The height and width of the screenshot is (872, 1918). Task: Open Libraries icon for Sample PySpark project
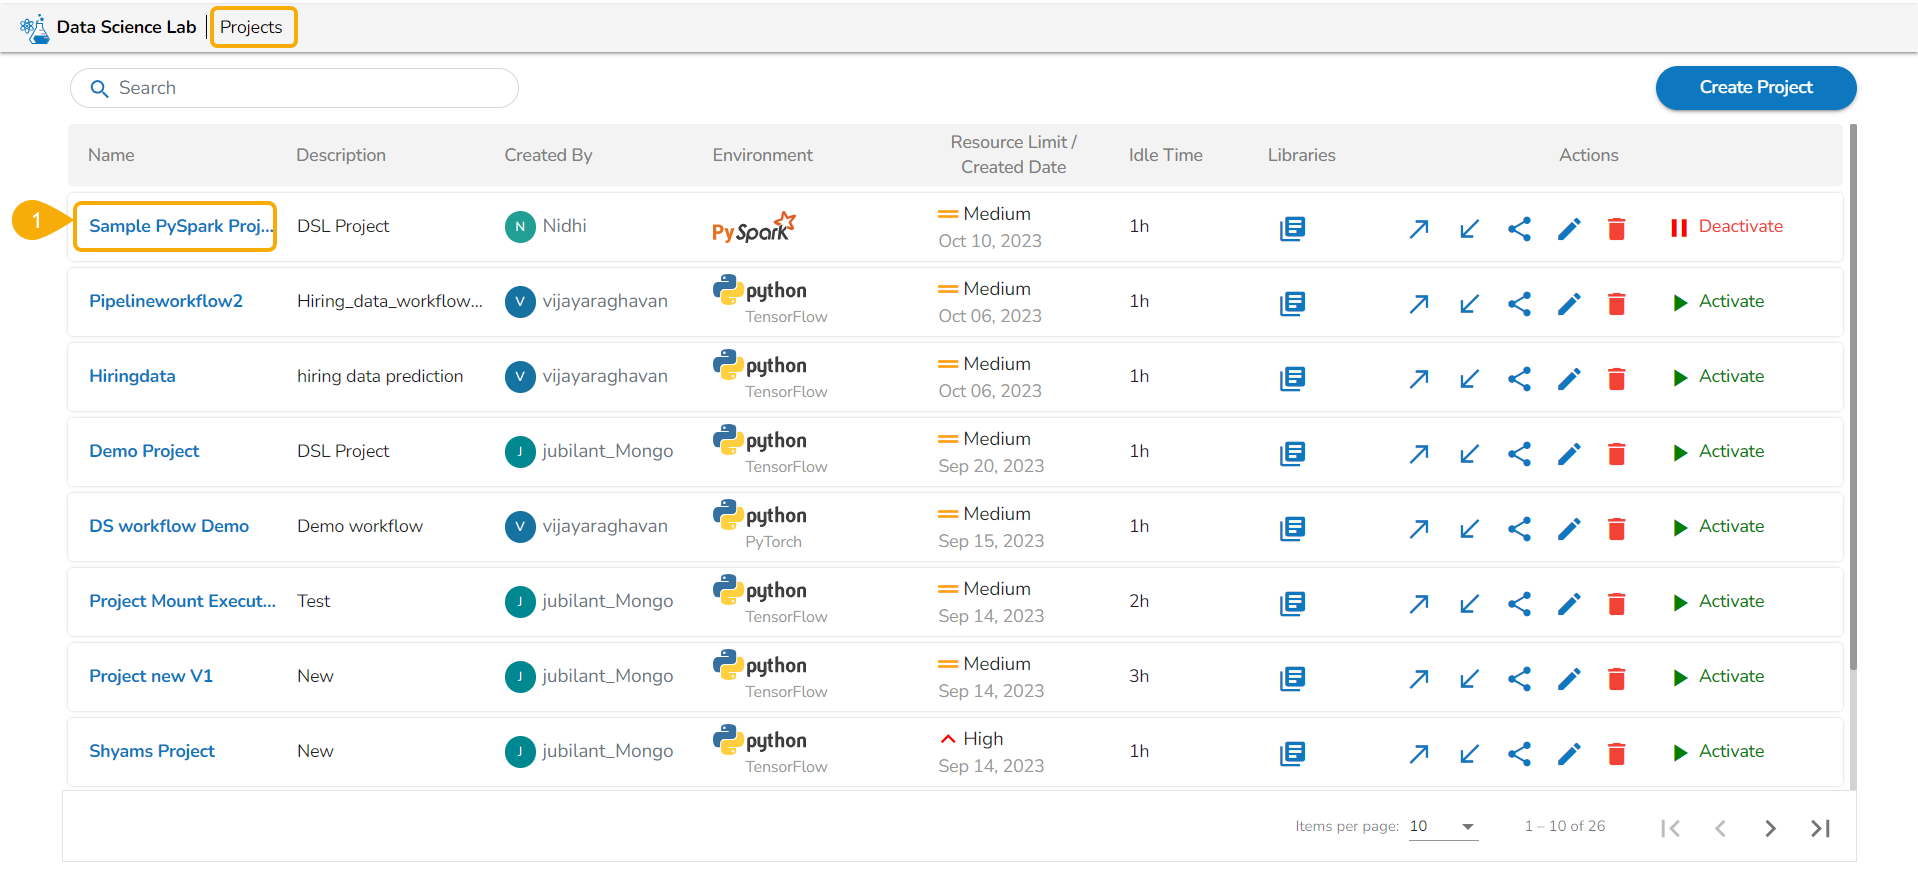(1292, 229)
